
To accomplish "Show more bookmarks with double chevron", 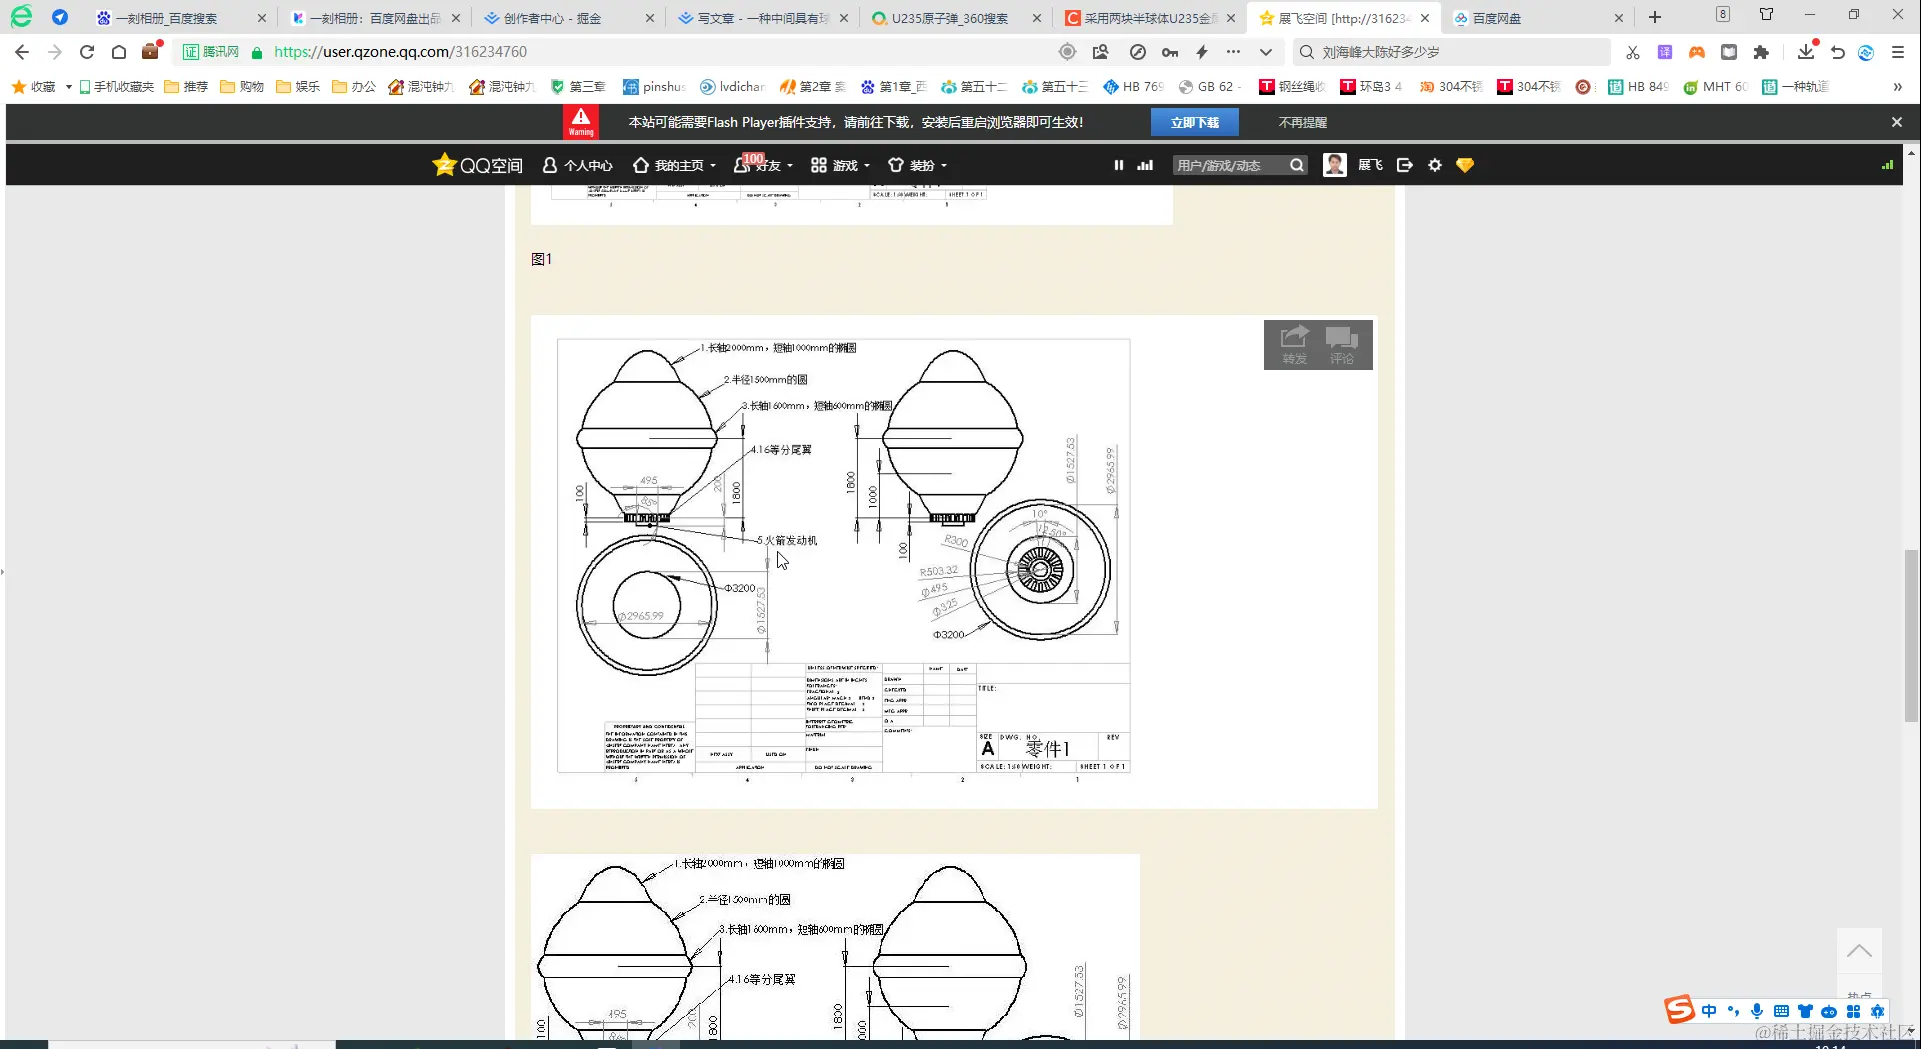I will (x=1897, y=87).
